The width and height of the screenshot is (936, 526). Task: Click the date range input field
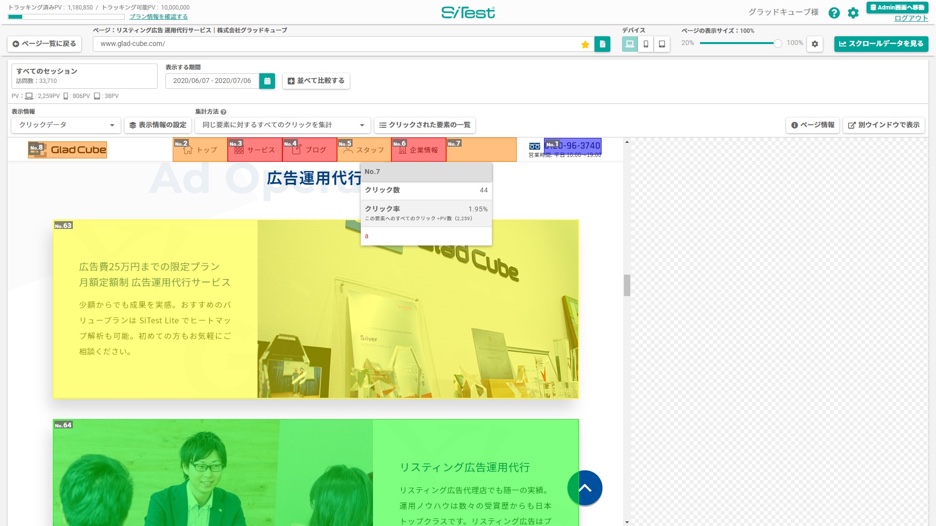point(212,81)
